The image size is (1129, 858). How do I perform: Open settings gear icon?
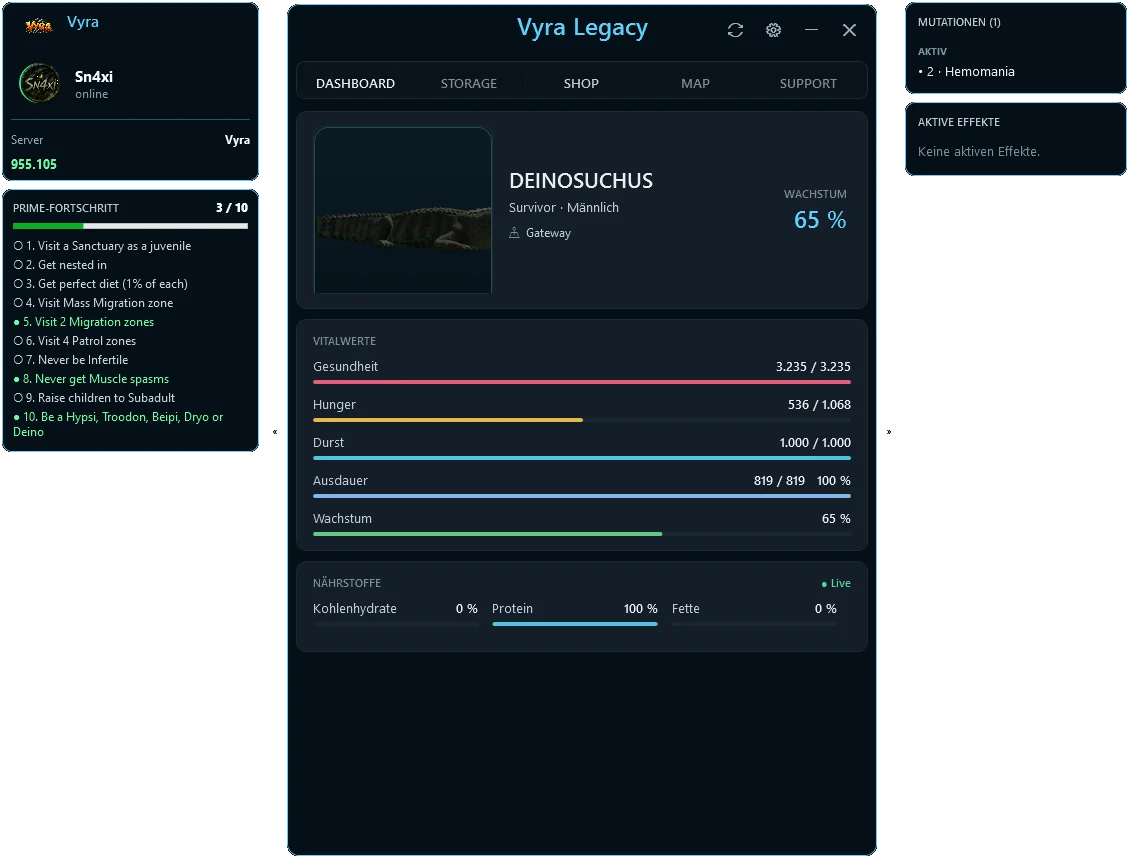[x=773, y=30]
